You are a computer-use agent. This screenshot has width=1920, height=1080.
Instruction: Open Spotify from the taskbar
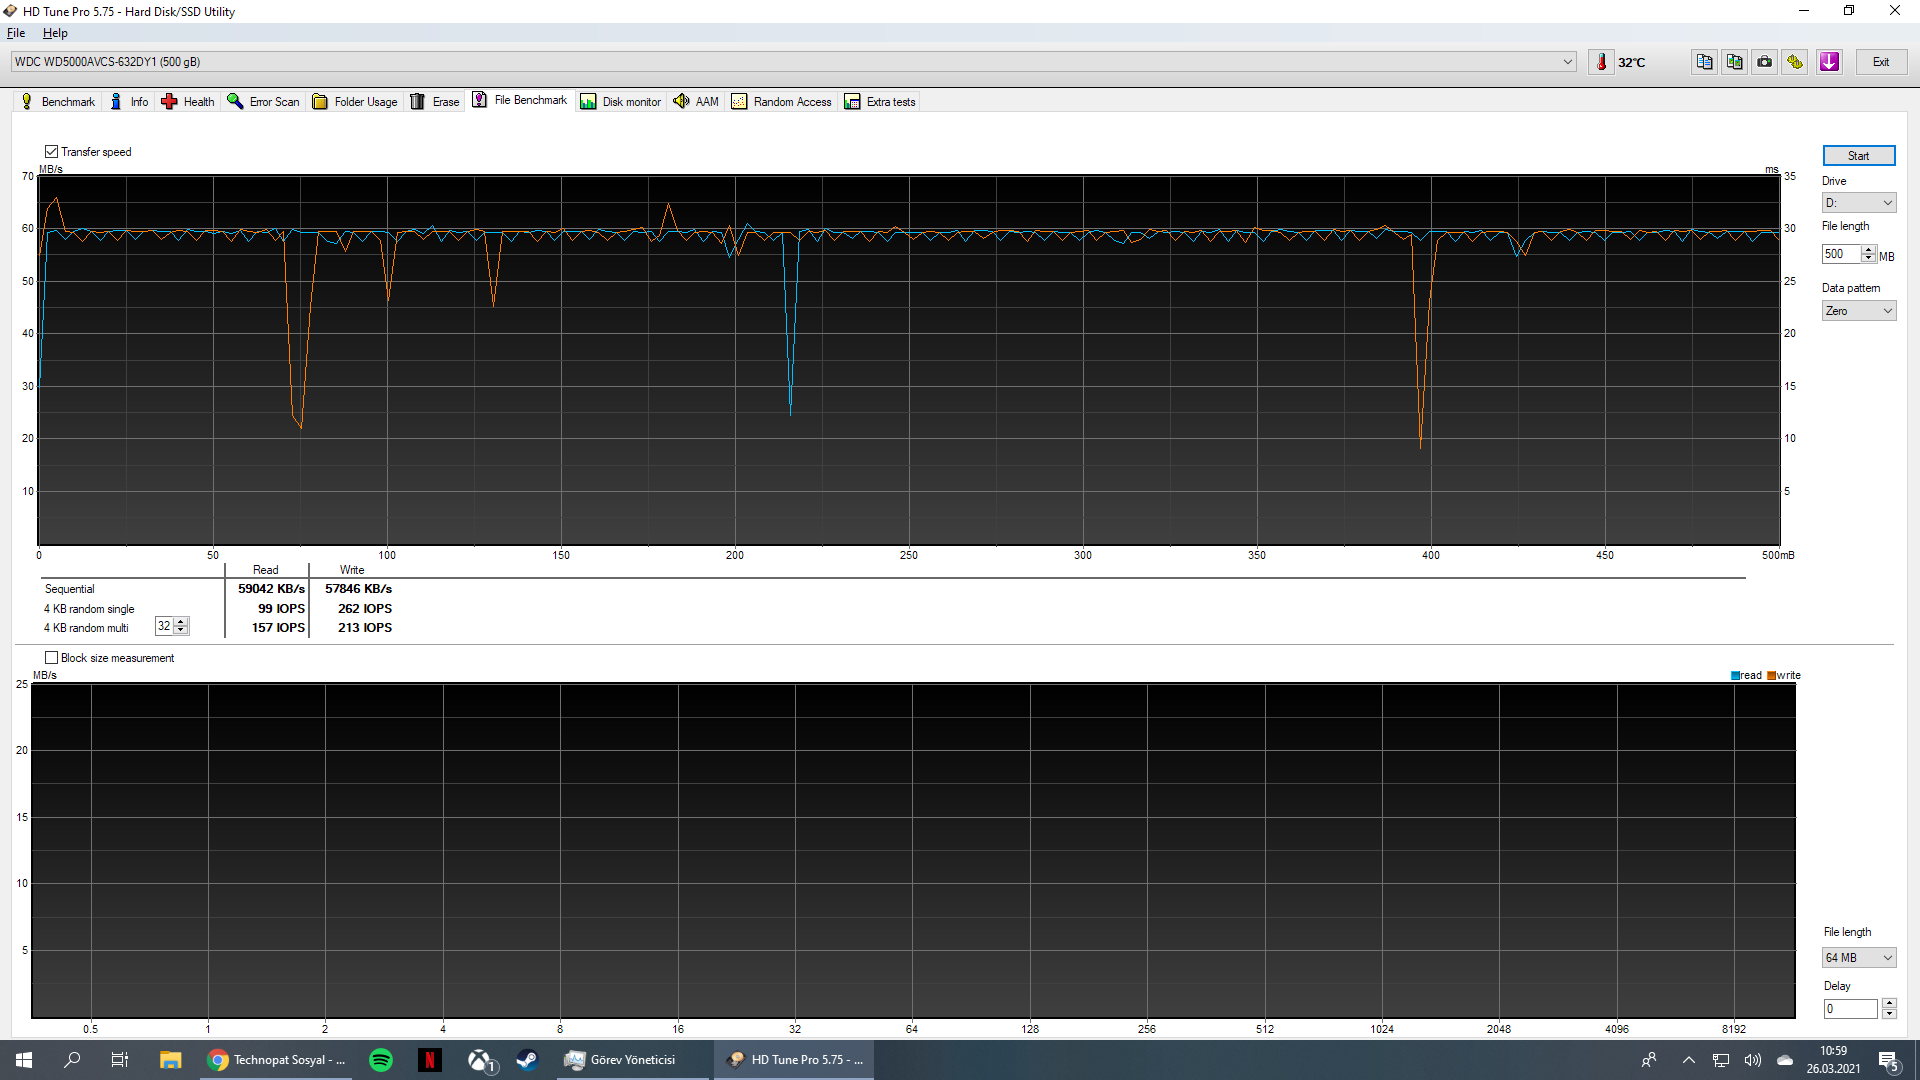pyautogui.click(x=380, y=1059)
